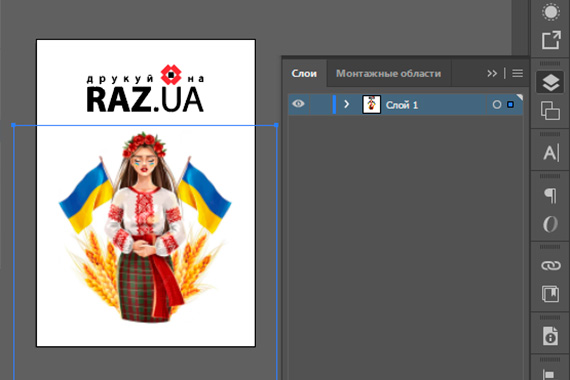Image resolution: width=570 pixels, height=380 pixels.
Task: Expand the Слой 1 layer contents
Action: tap(346, 104)
